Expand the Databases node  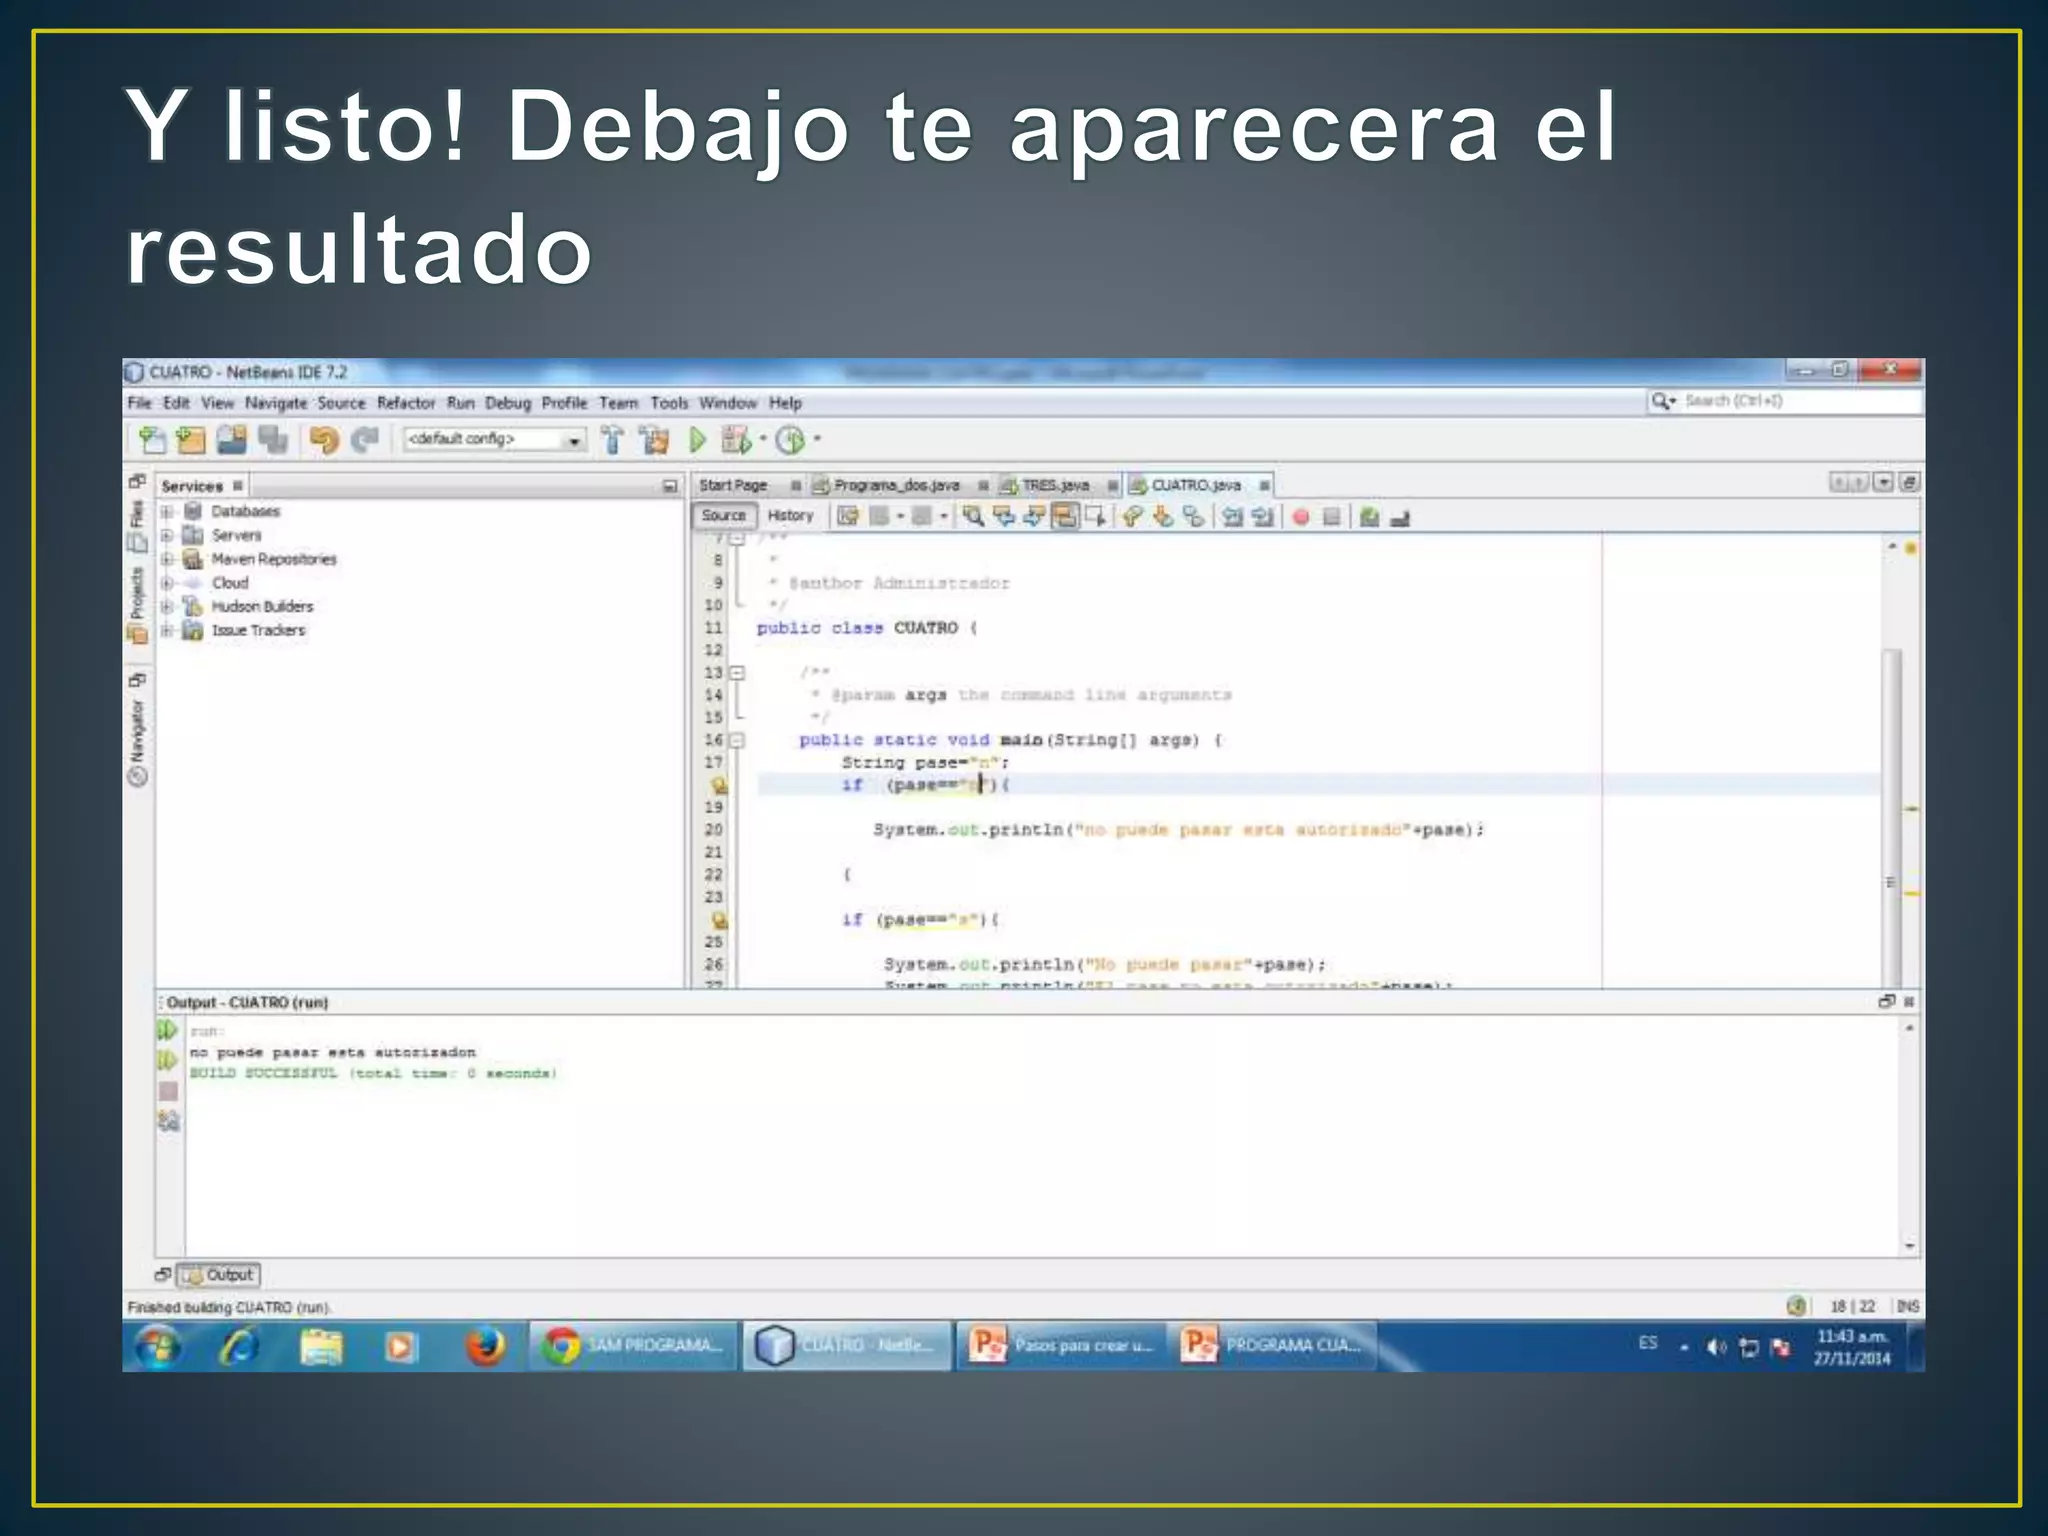[x=167, y=511]
